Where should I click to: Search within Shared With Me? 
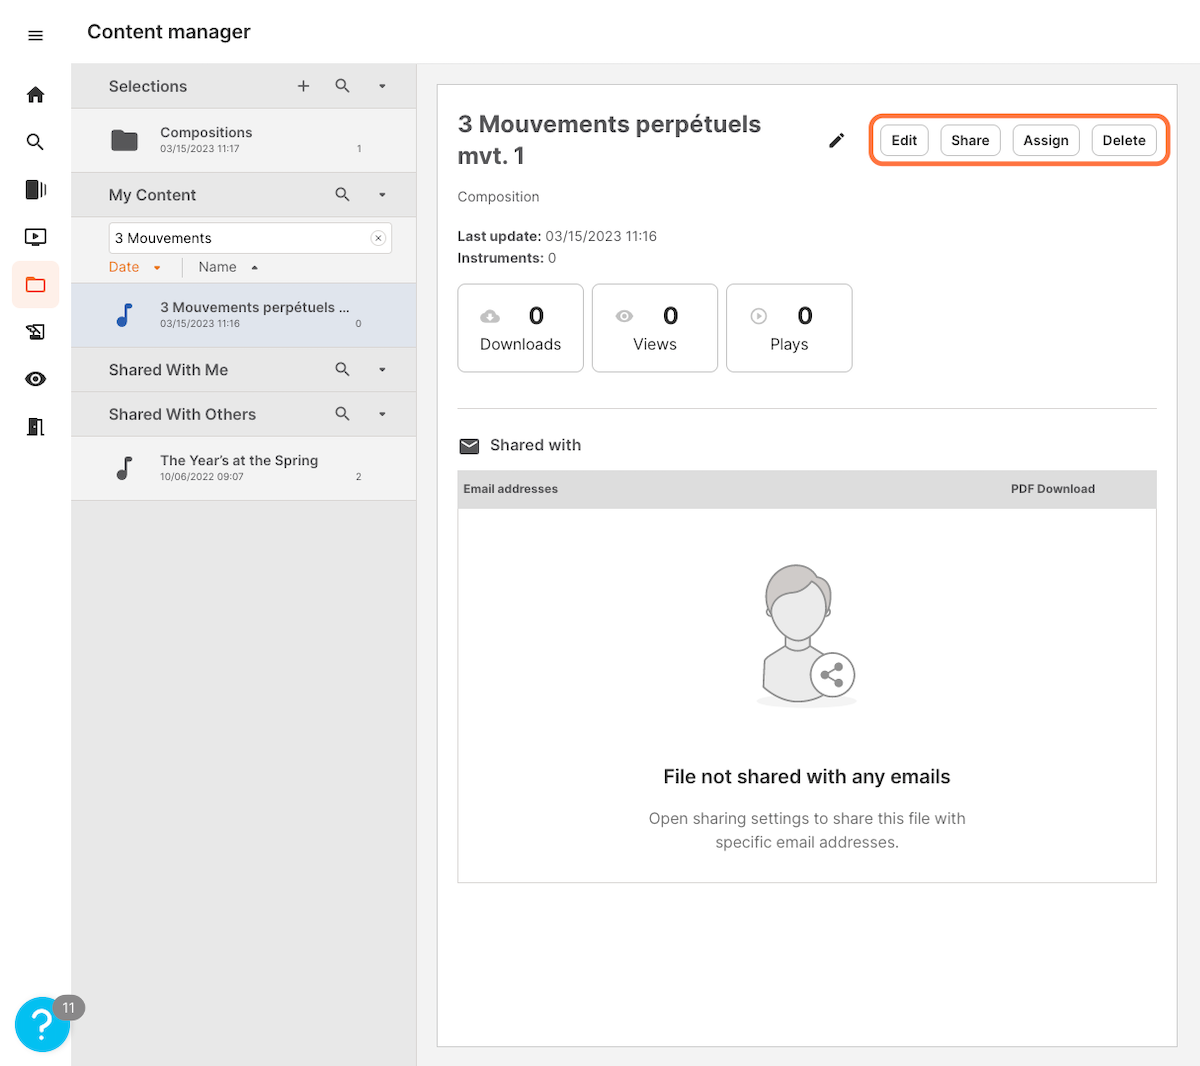342,370
